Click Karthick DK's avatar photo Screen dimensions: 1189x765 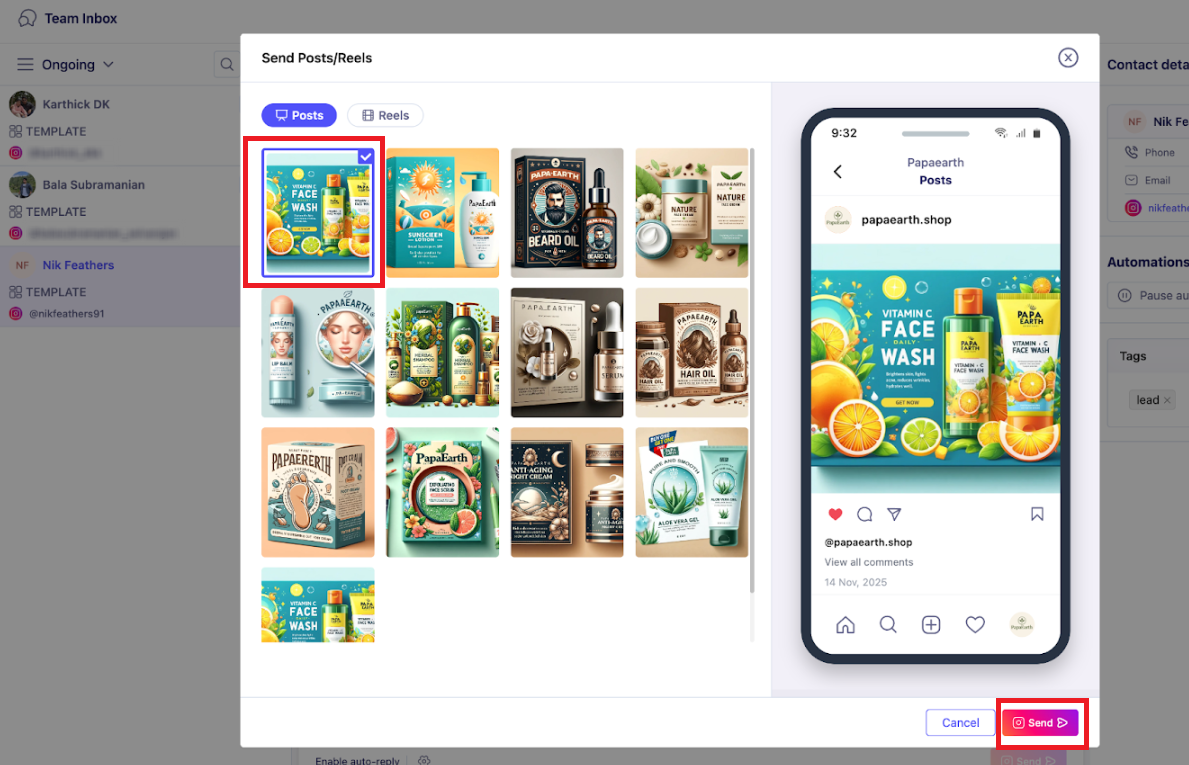(22, 104)
